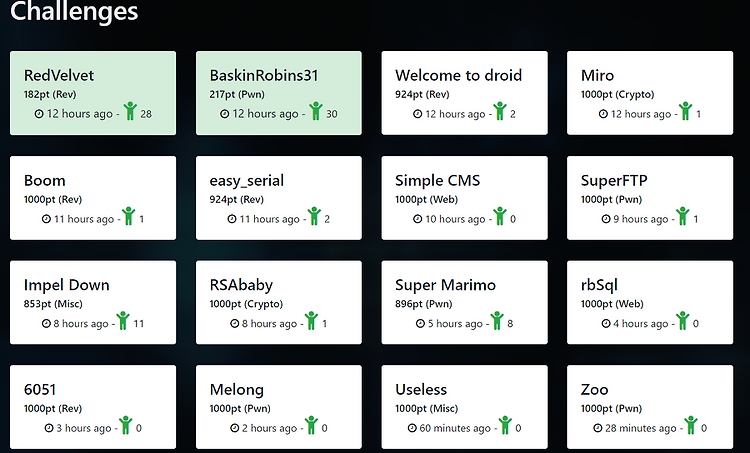Click the solver person icon on RedVelvet

130,111
